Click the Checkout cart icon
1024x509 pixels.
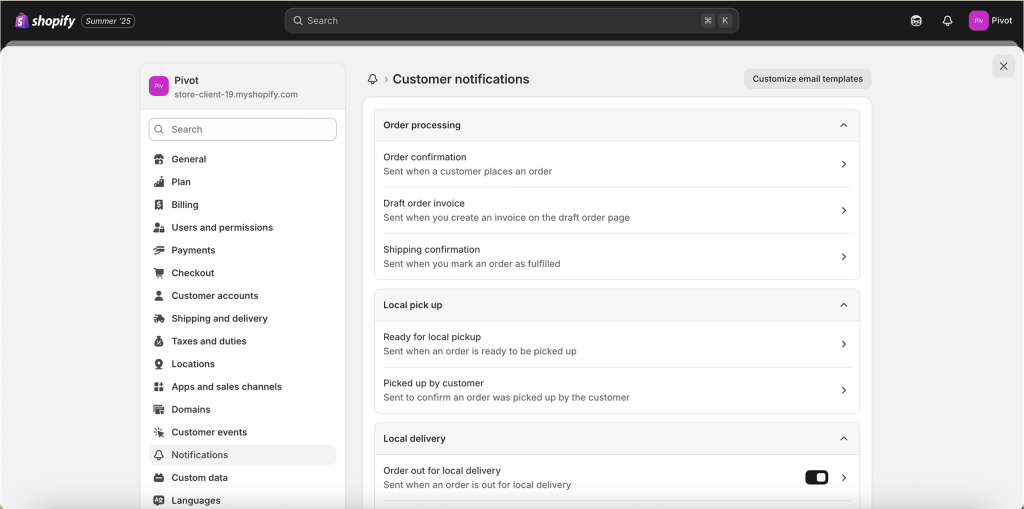[x=159, y=273]
